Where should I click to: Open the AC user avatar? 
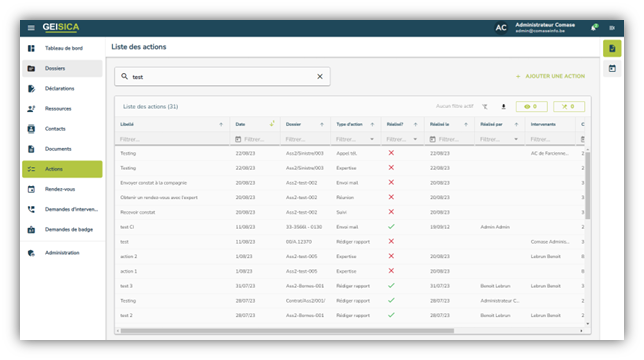coord(501,28)
